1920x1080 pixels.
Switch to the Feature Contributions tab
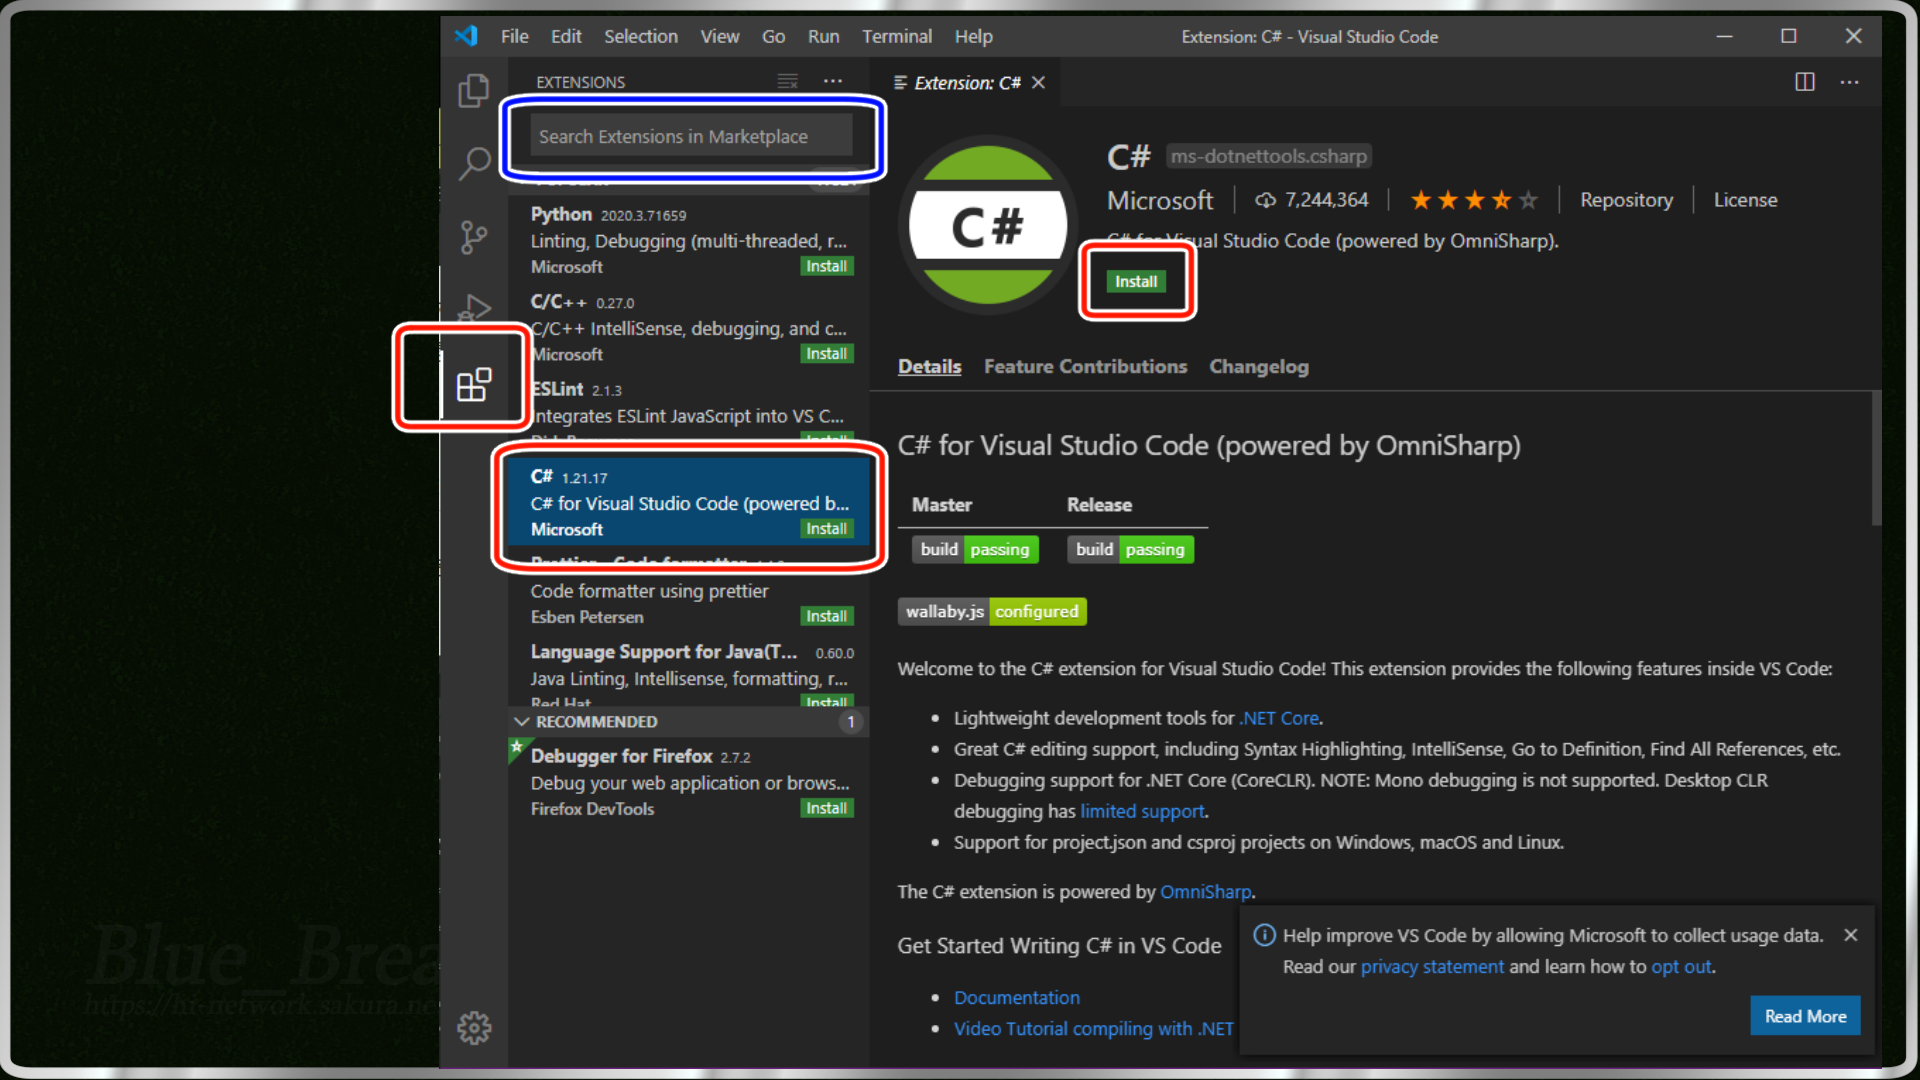(1084, 367)
